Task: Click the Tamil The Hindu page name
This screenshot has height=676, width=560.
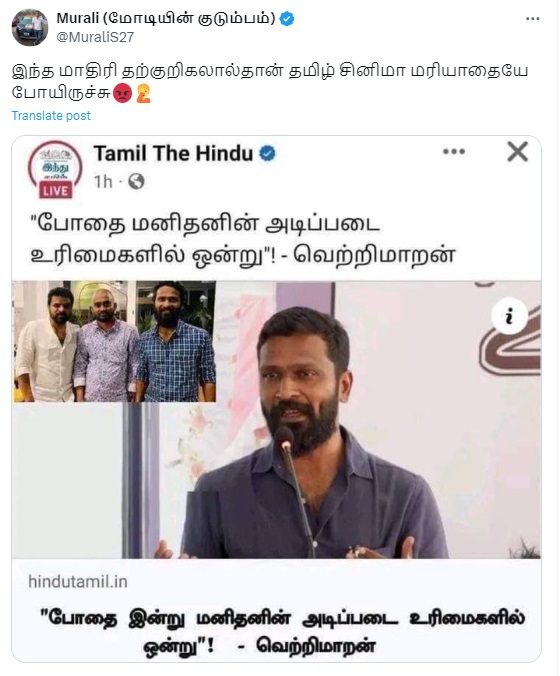Action: click(x=173, y=153)
